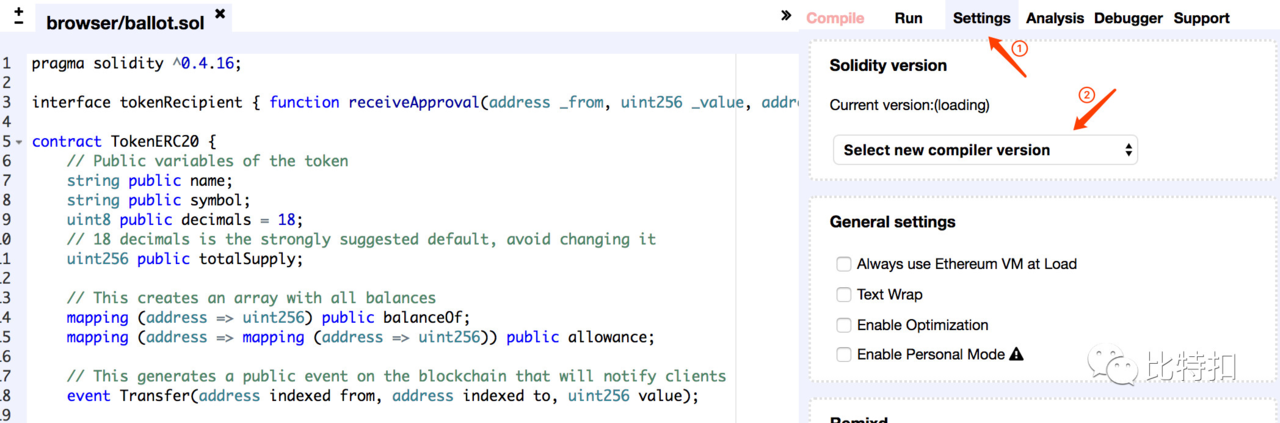Click the warning icon beside Personal Mode
The height and width of the screenshot is (423, 1280).
click(1016, 354)
